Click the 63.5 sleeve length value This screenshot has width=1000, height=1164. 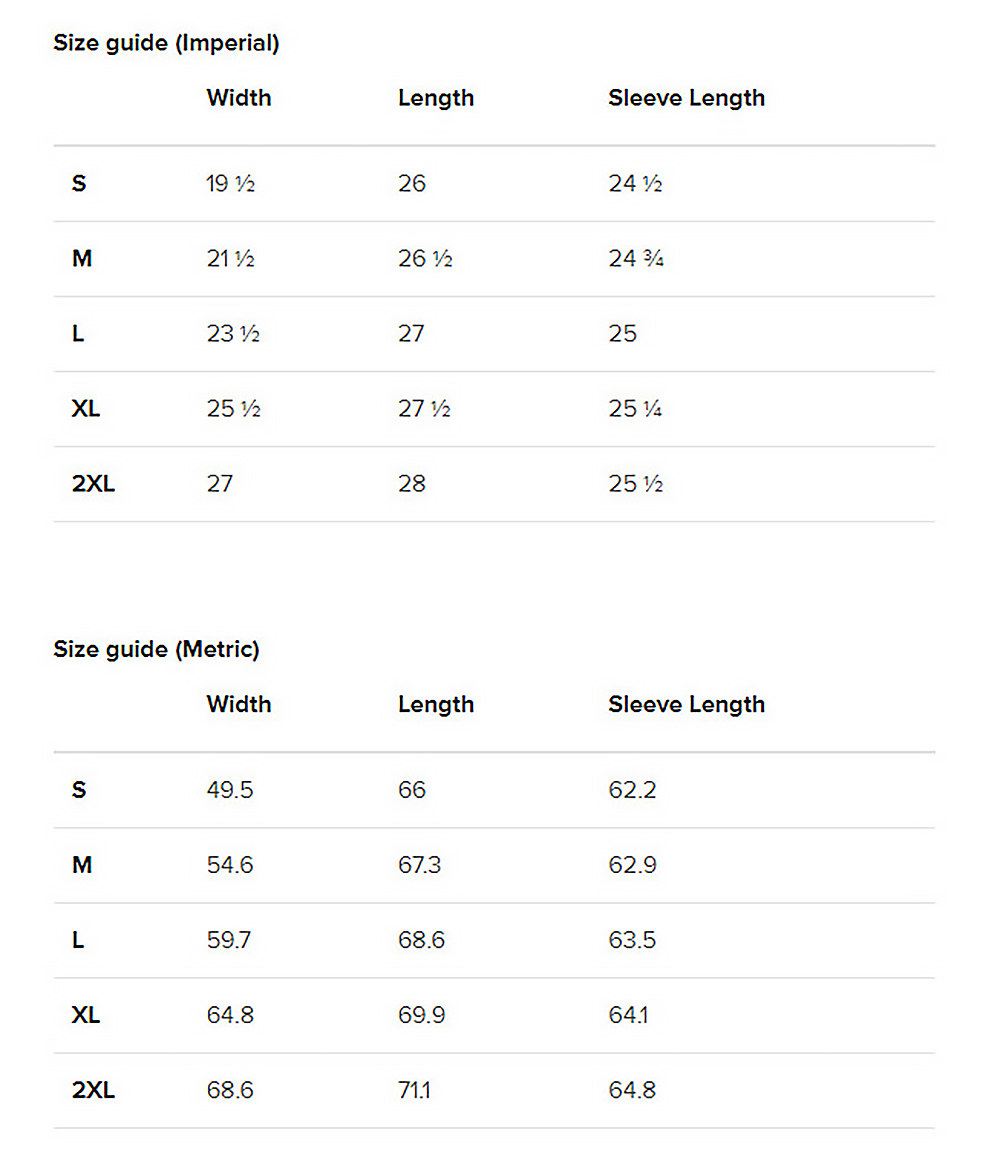[x=632, y=940]
